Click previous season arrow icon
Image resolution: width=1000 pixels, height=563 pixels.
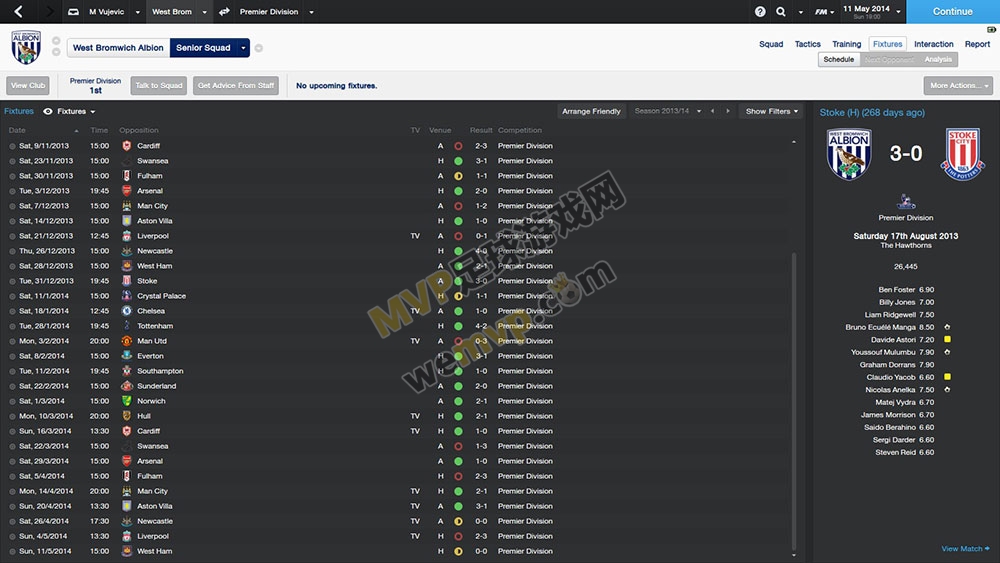click(712, 111)
